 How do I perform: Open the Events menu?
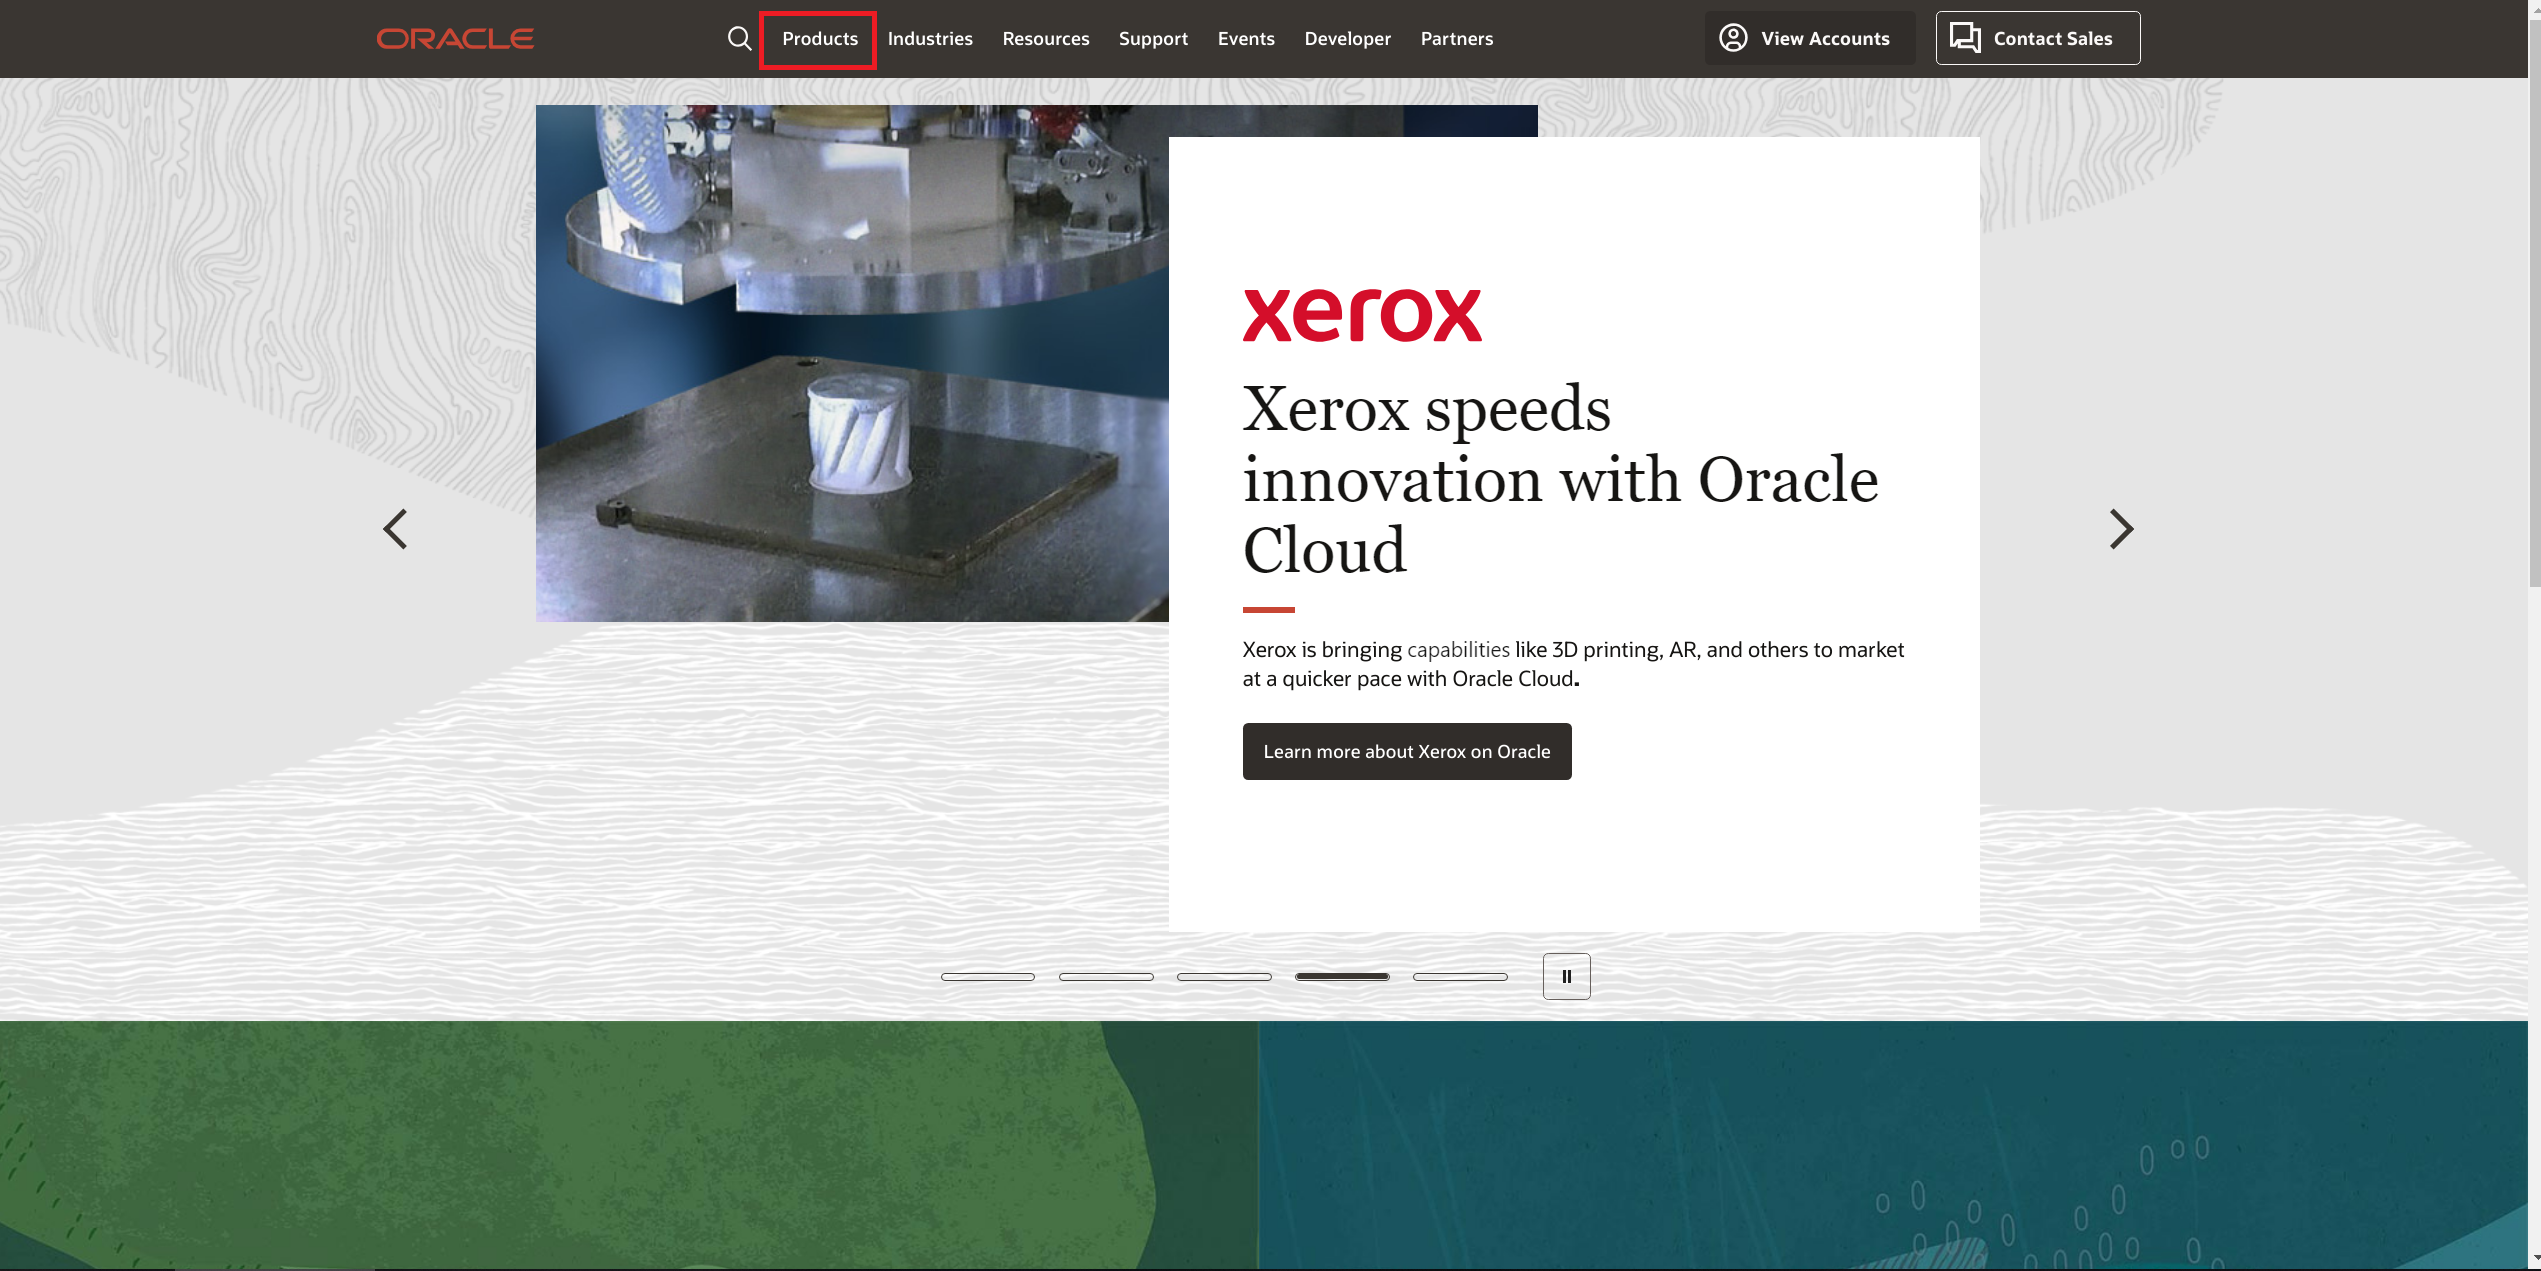pos(1246,39)
